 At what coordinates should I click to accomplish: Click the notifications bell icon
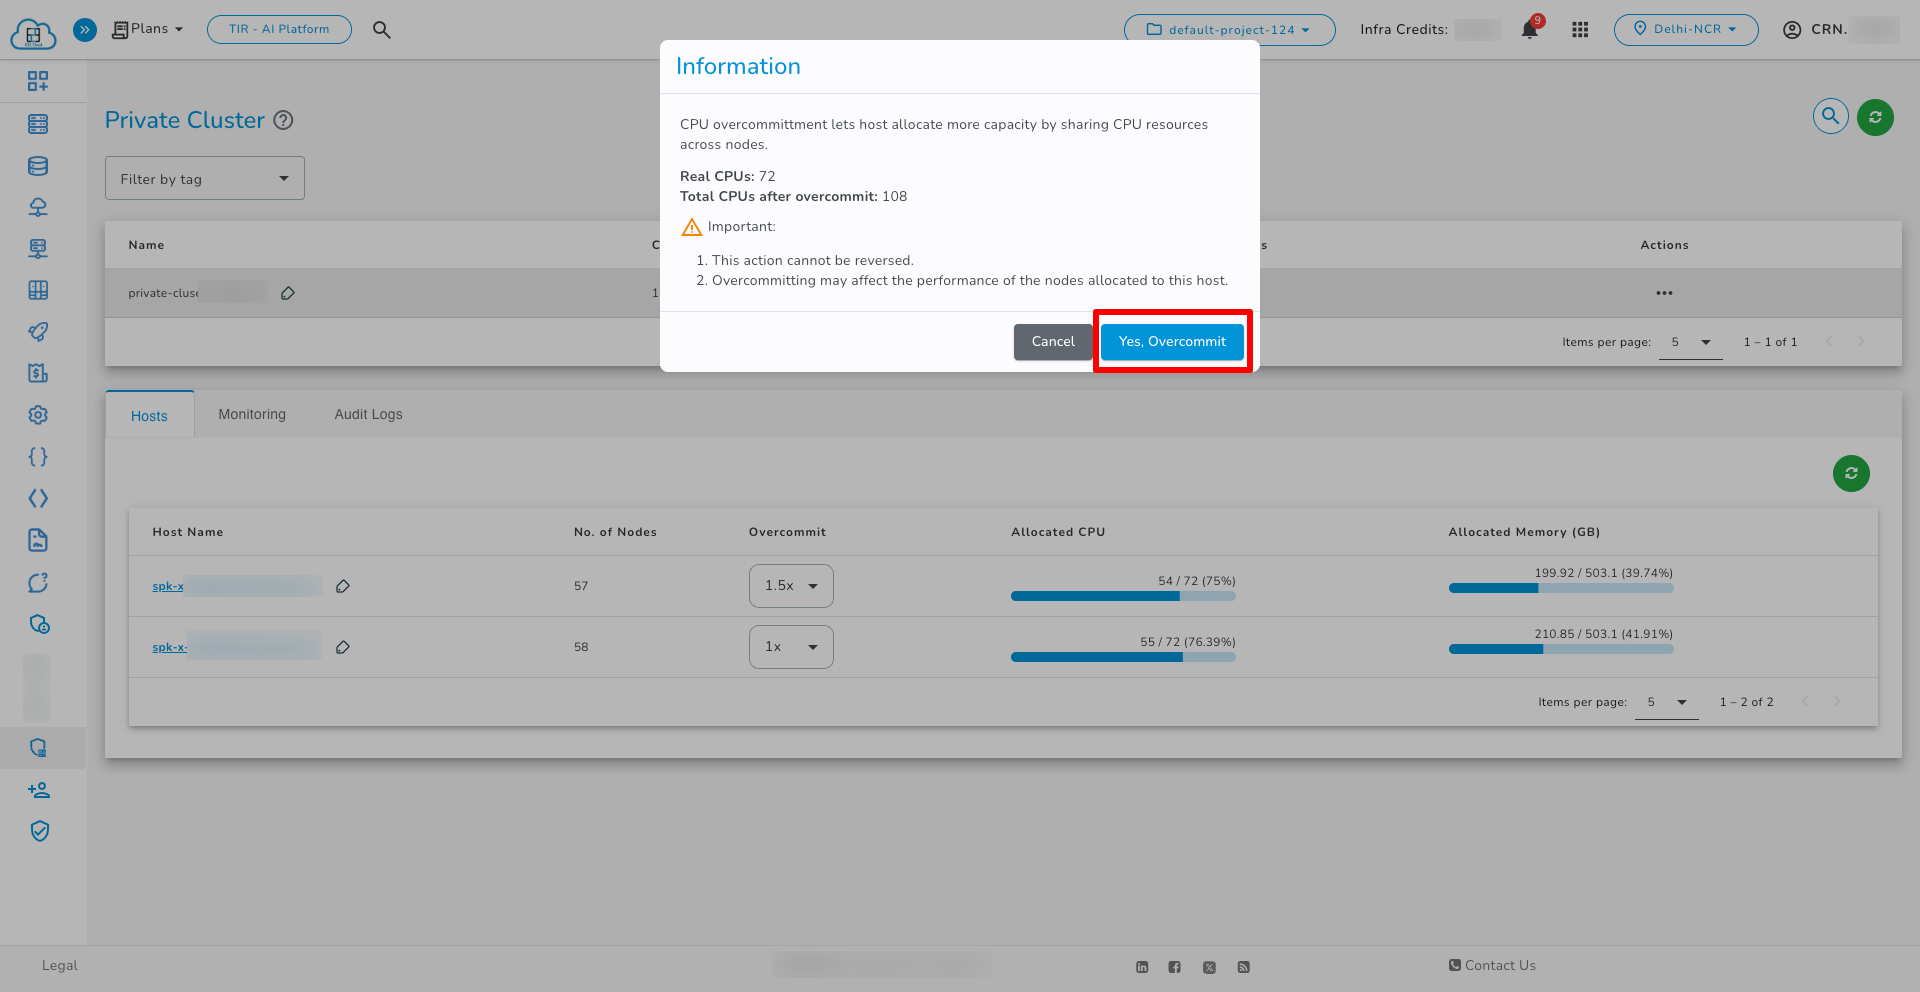[x=1529, y=30]
